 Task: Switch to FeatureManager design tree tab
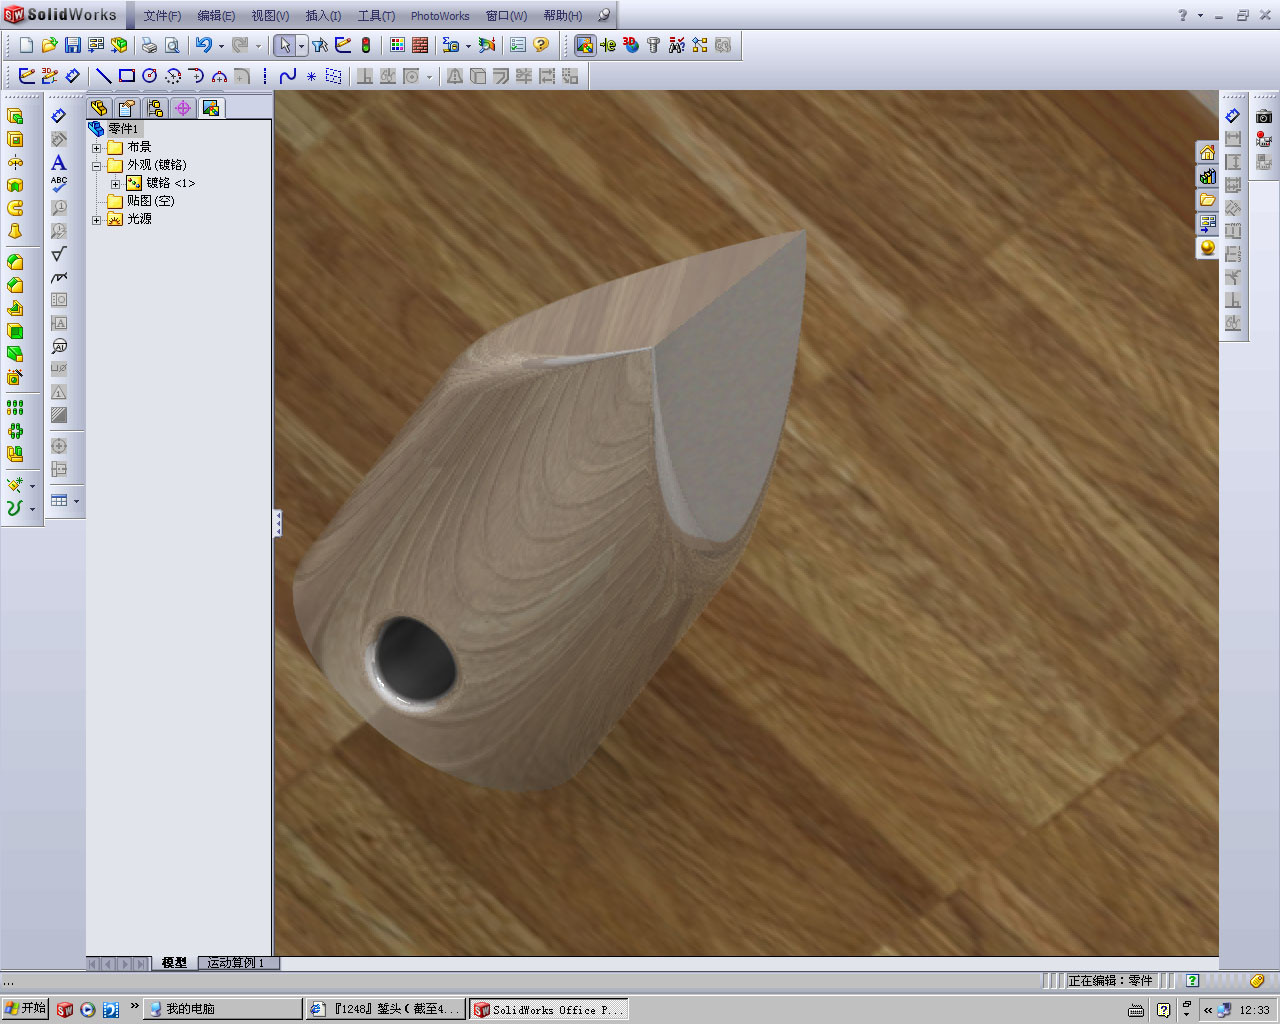(x=99, y=108)
